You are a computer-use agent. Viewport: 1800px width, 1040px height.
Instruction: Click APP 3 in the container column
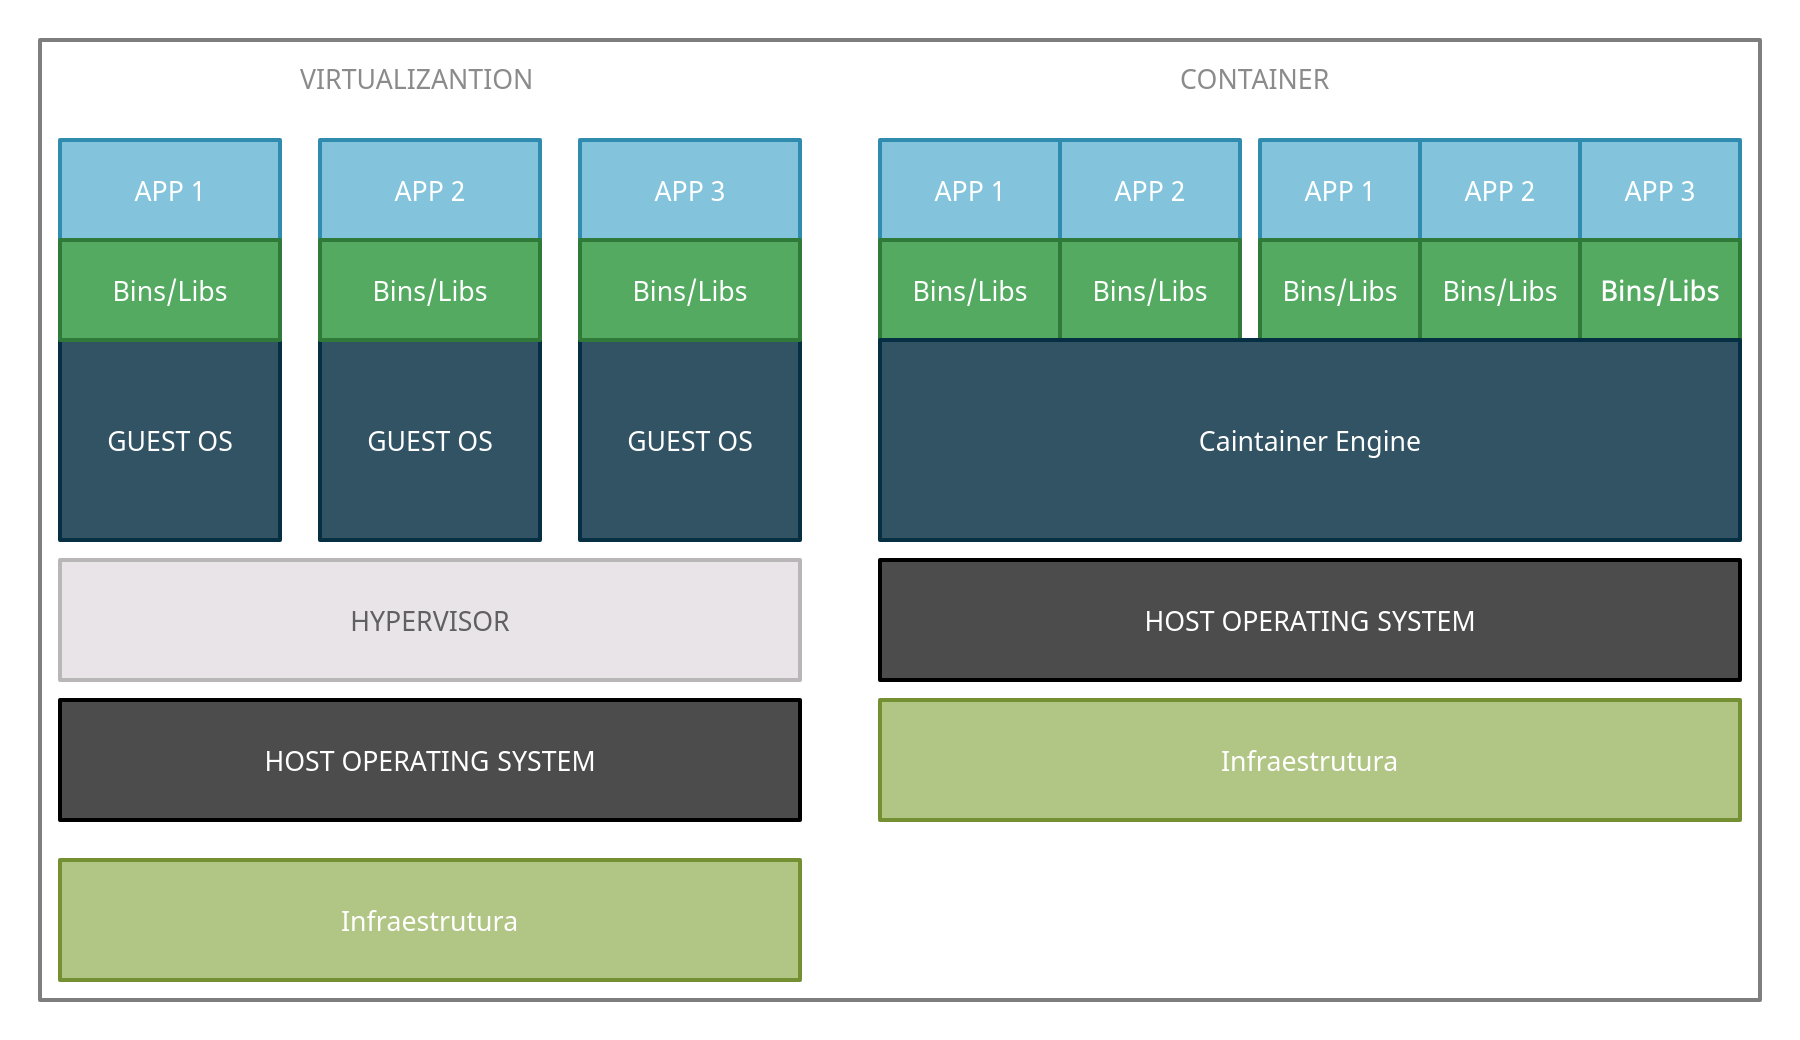pos(1660,190)
